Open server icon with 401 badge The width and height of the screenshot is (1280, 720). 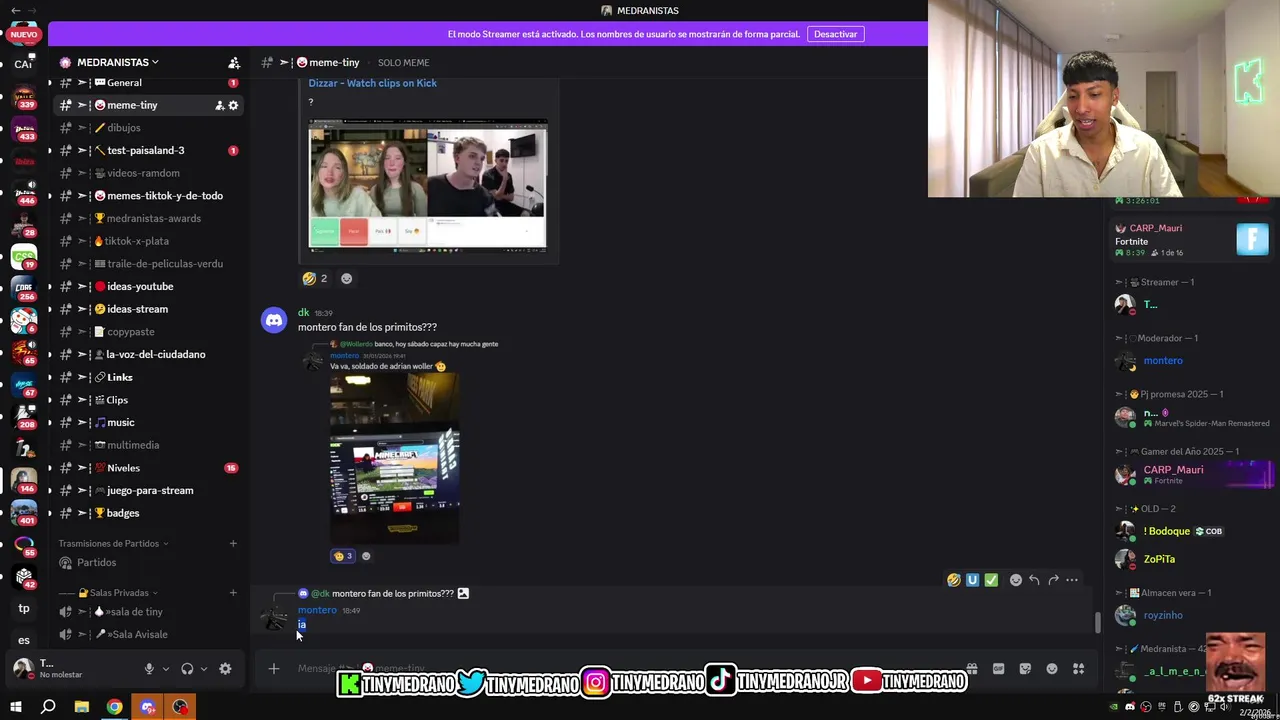pos(24,514)
